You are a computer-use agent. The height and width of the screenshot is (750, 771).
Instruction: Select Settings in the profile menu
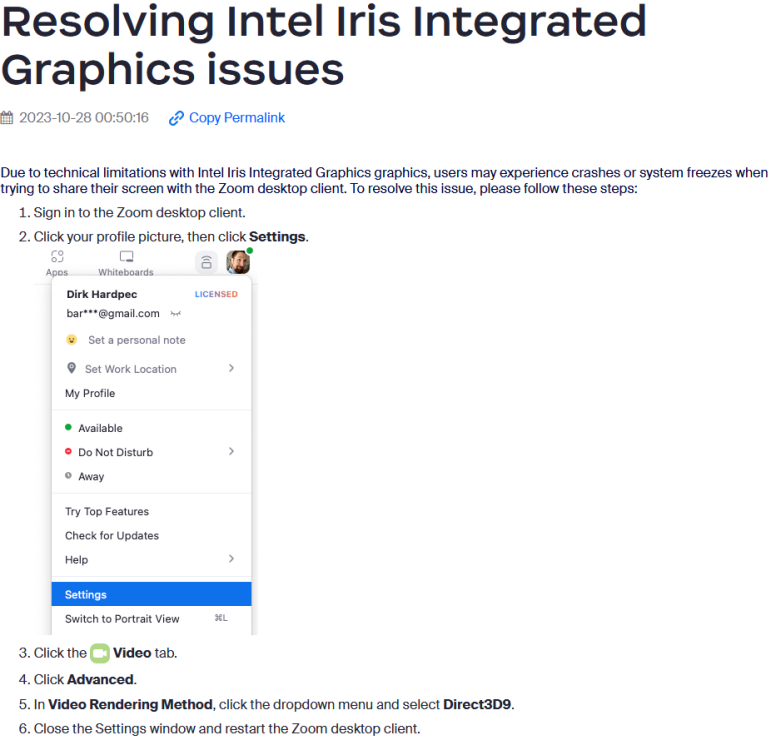[x=151, y=594]
